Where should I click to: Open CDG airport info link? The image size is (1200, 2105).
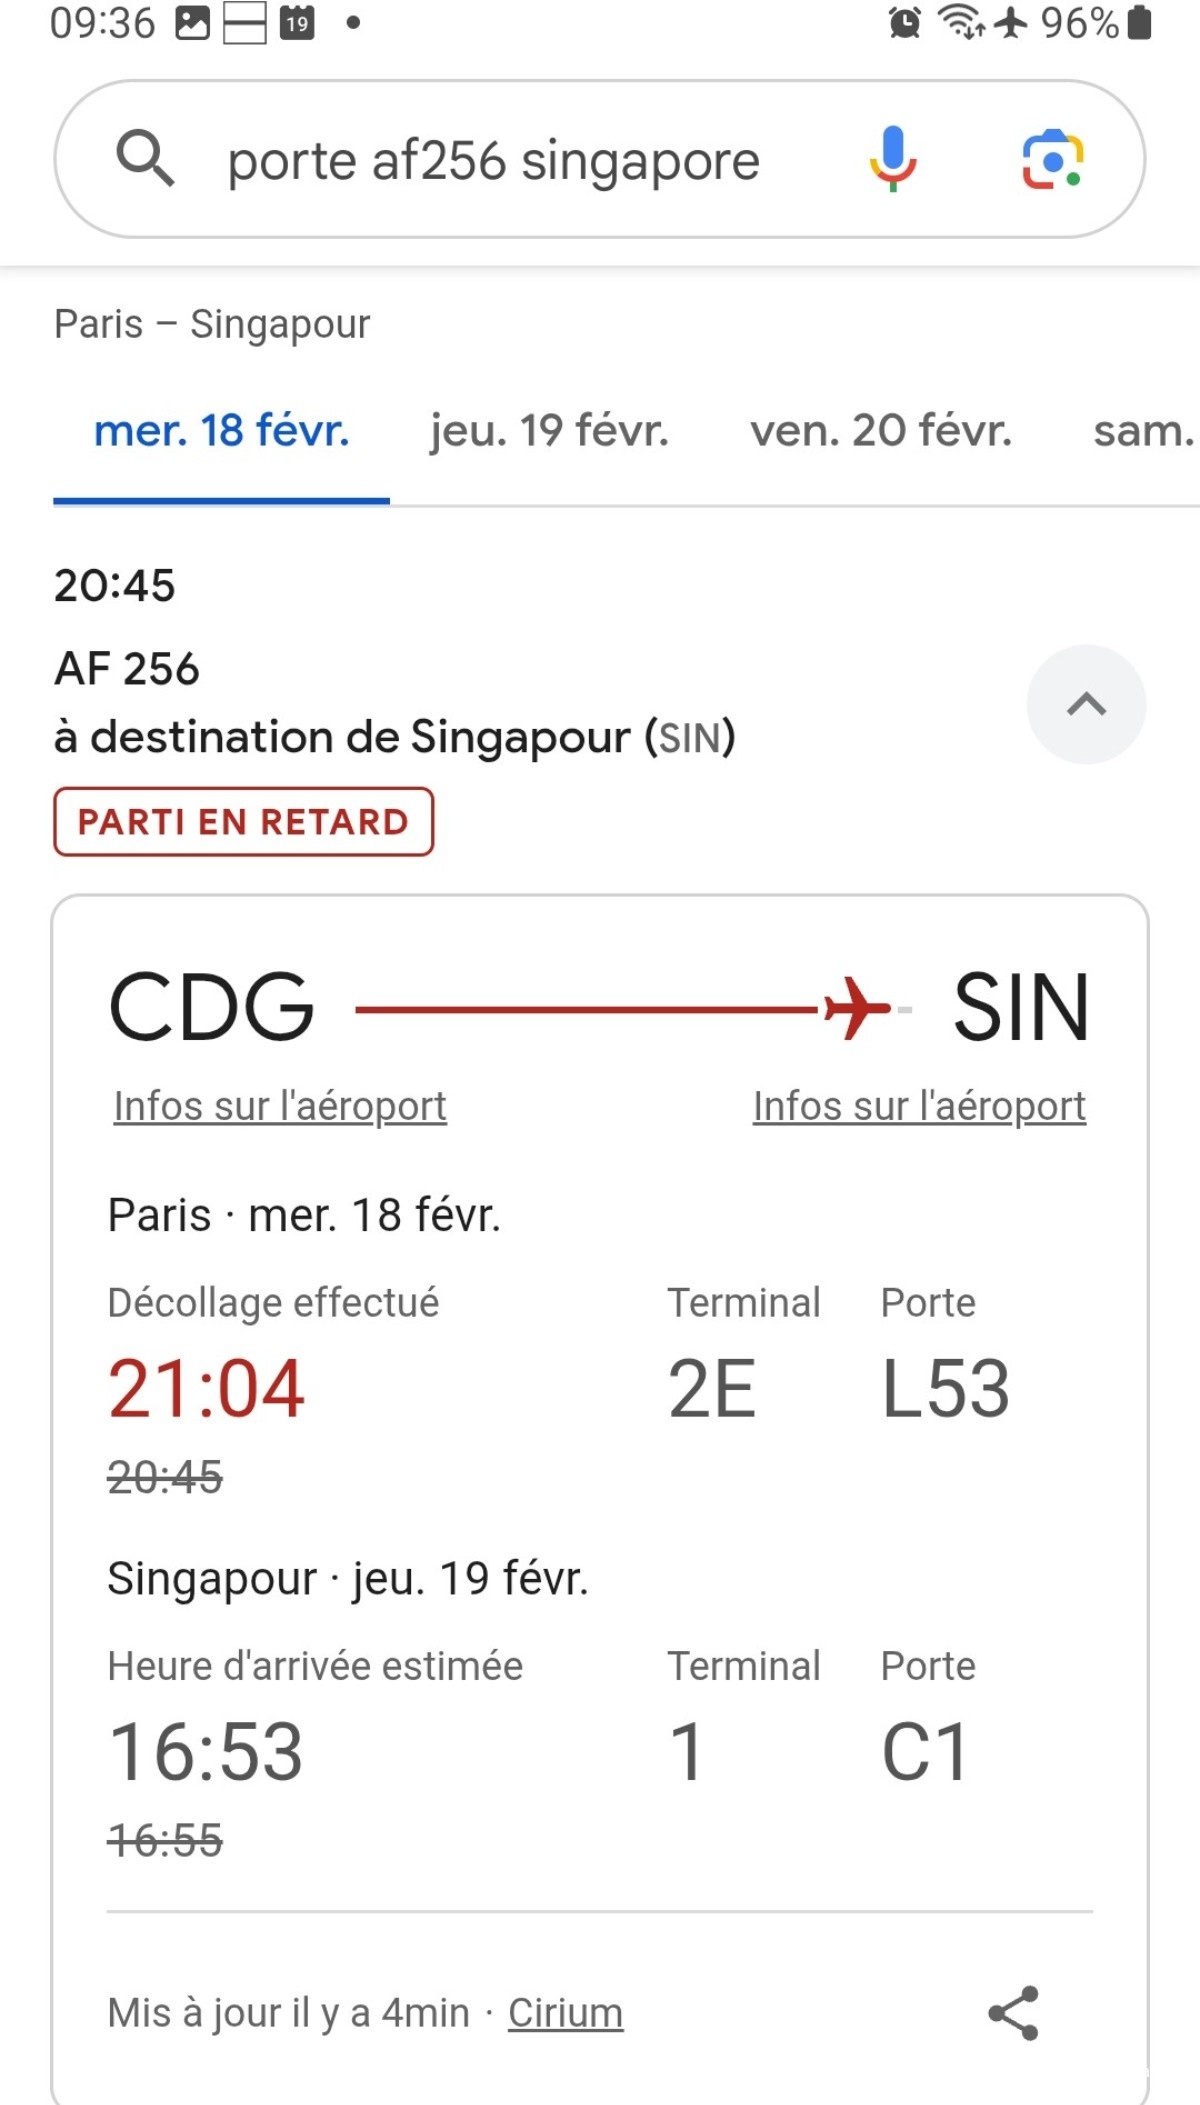[x=280, y=1106]
